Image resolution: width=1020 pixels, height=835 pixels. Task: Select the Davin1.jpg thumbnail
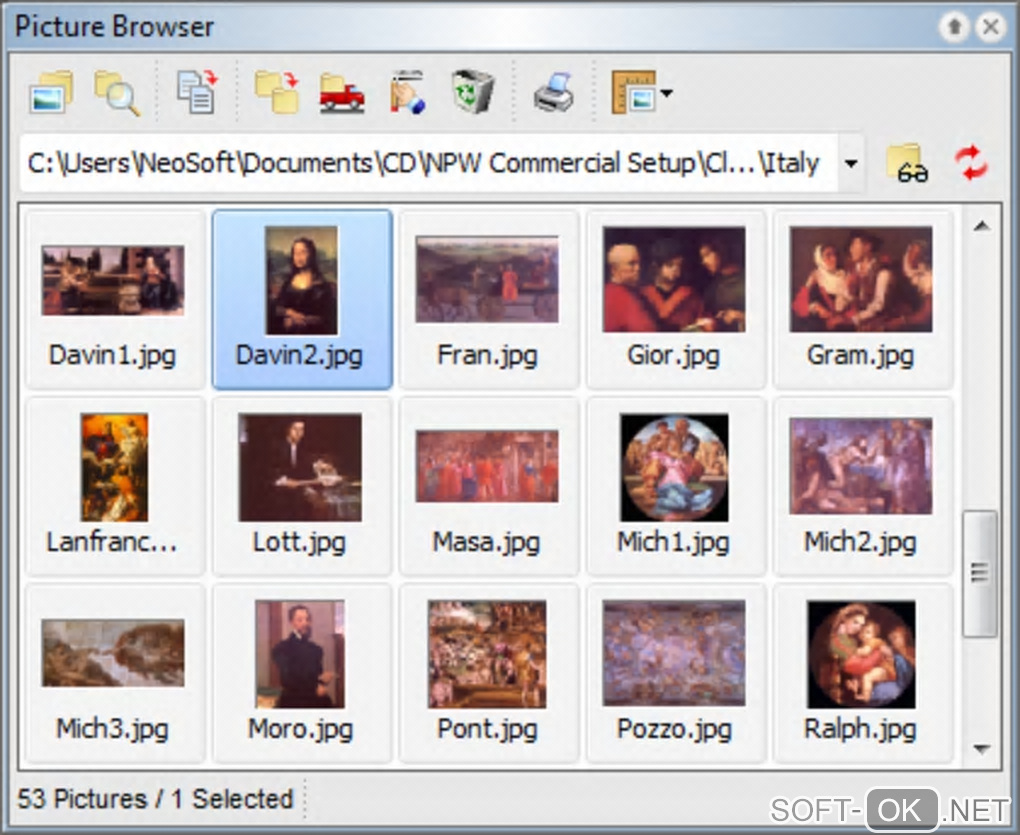point(115,299)
